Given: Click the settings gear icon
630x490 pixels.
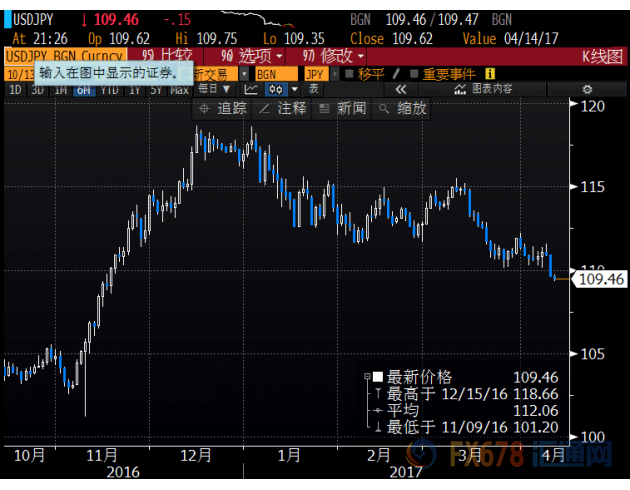Looking at the screenshot, I should pyautogui.click(x=587, y=90).
